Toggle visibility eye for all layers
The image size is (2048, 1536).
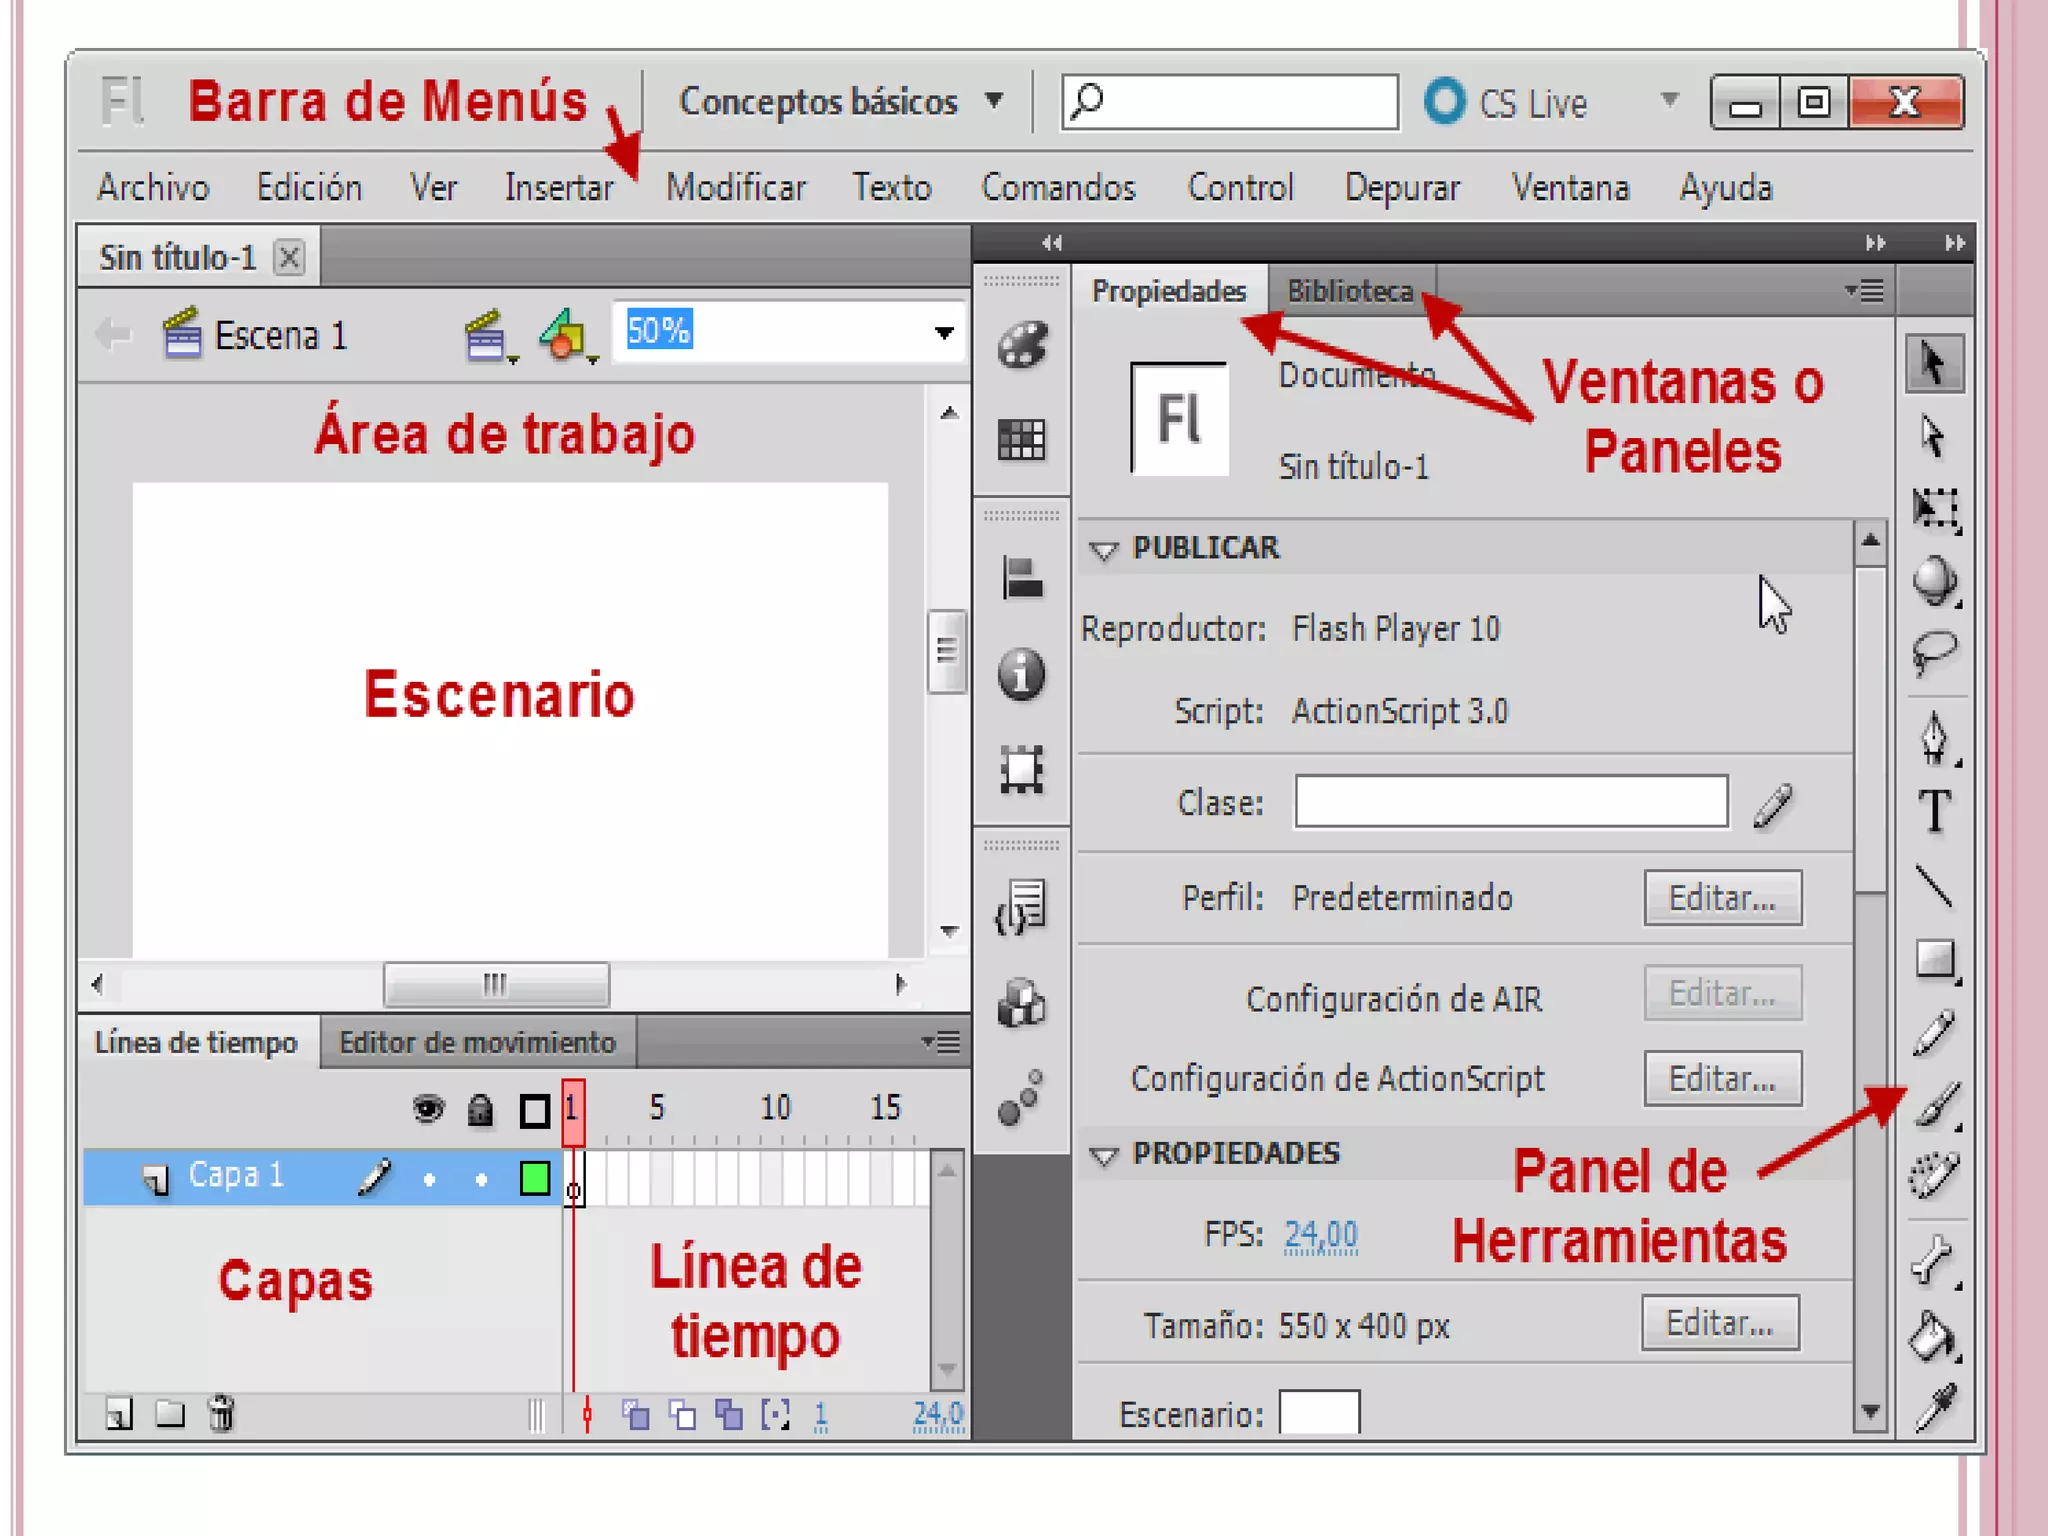[x=428, y=1109]
